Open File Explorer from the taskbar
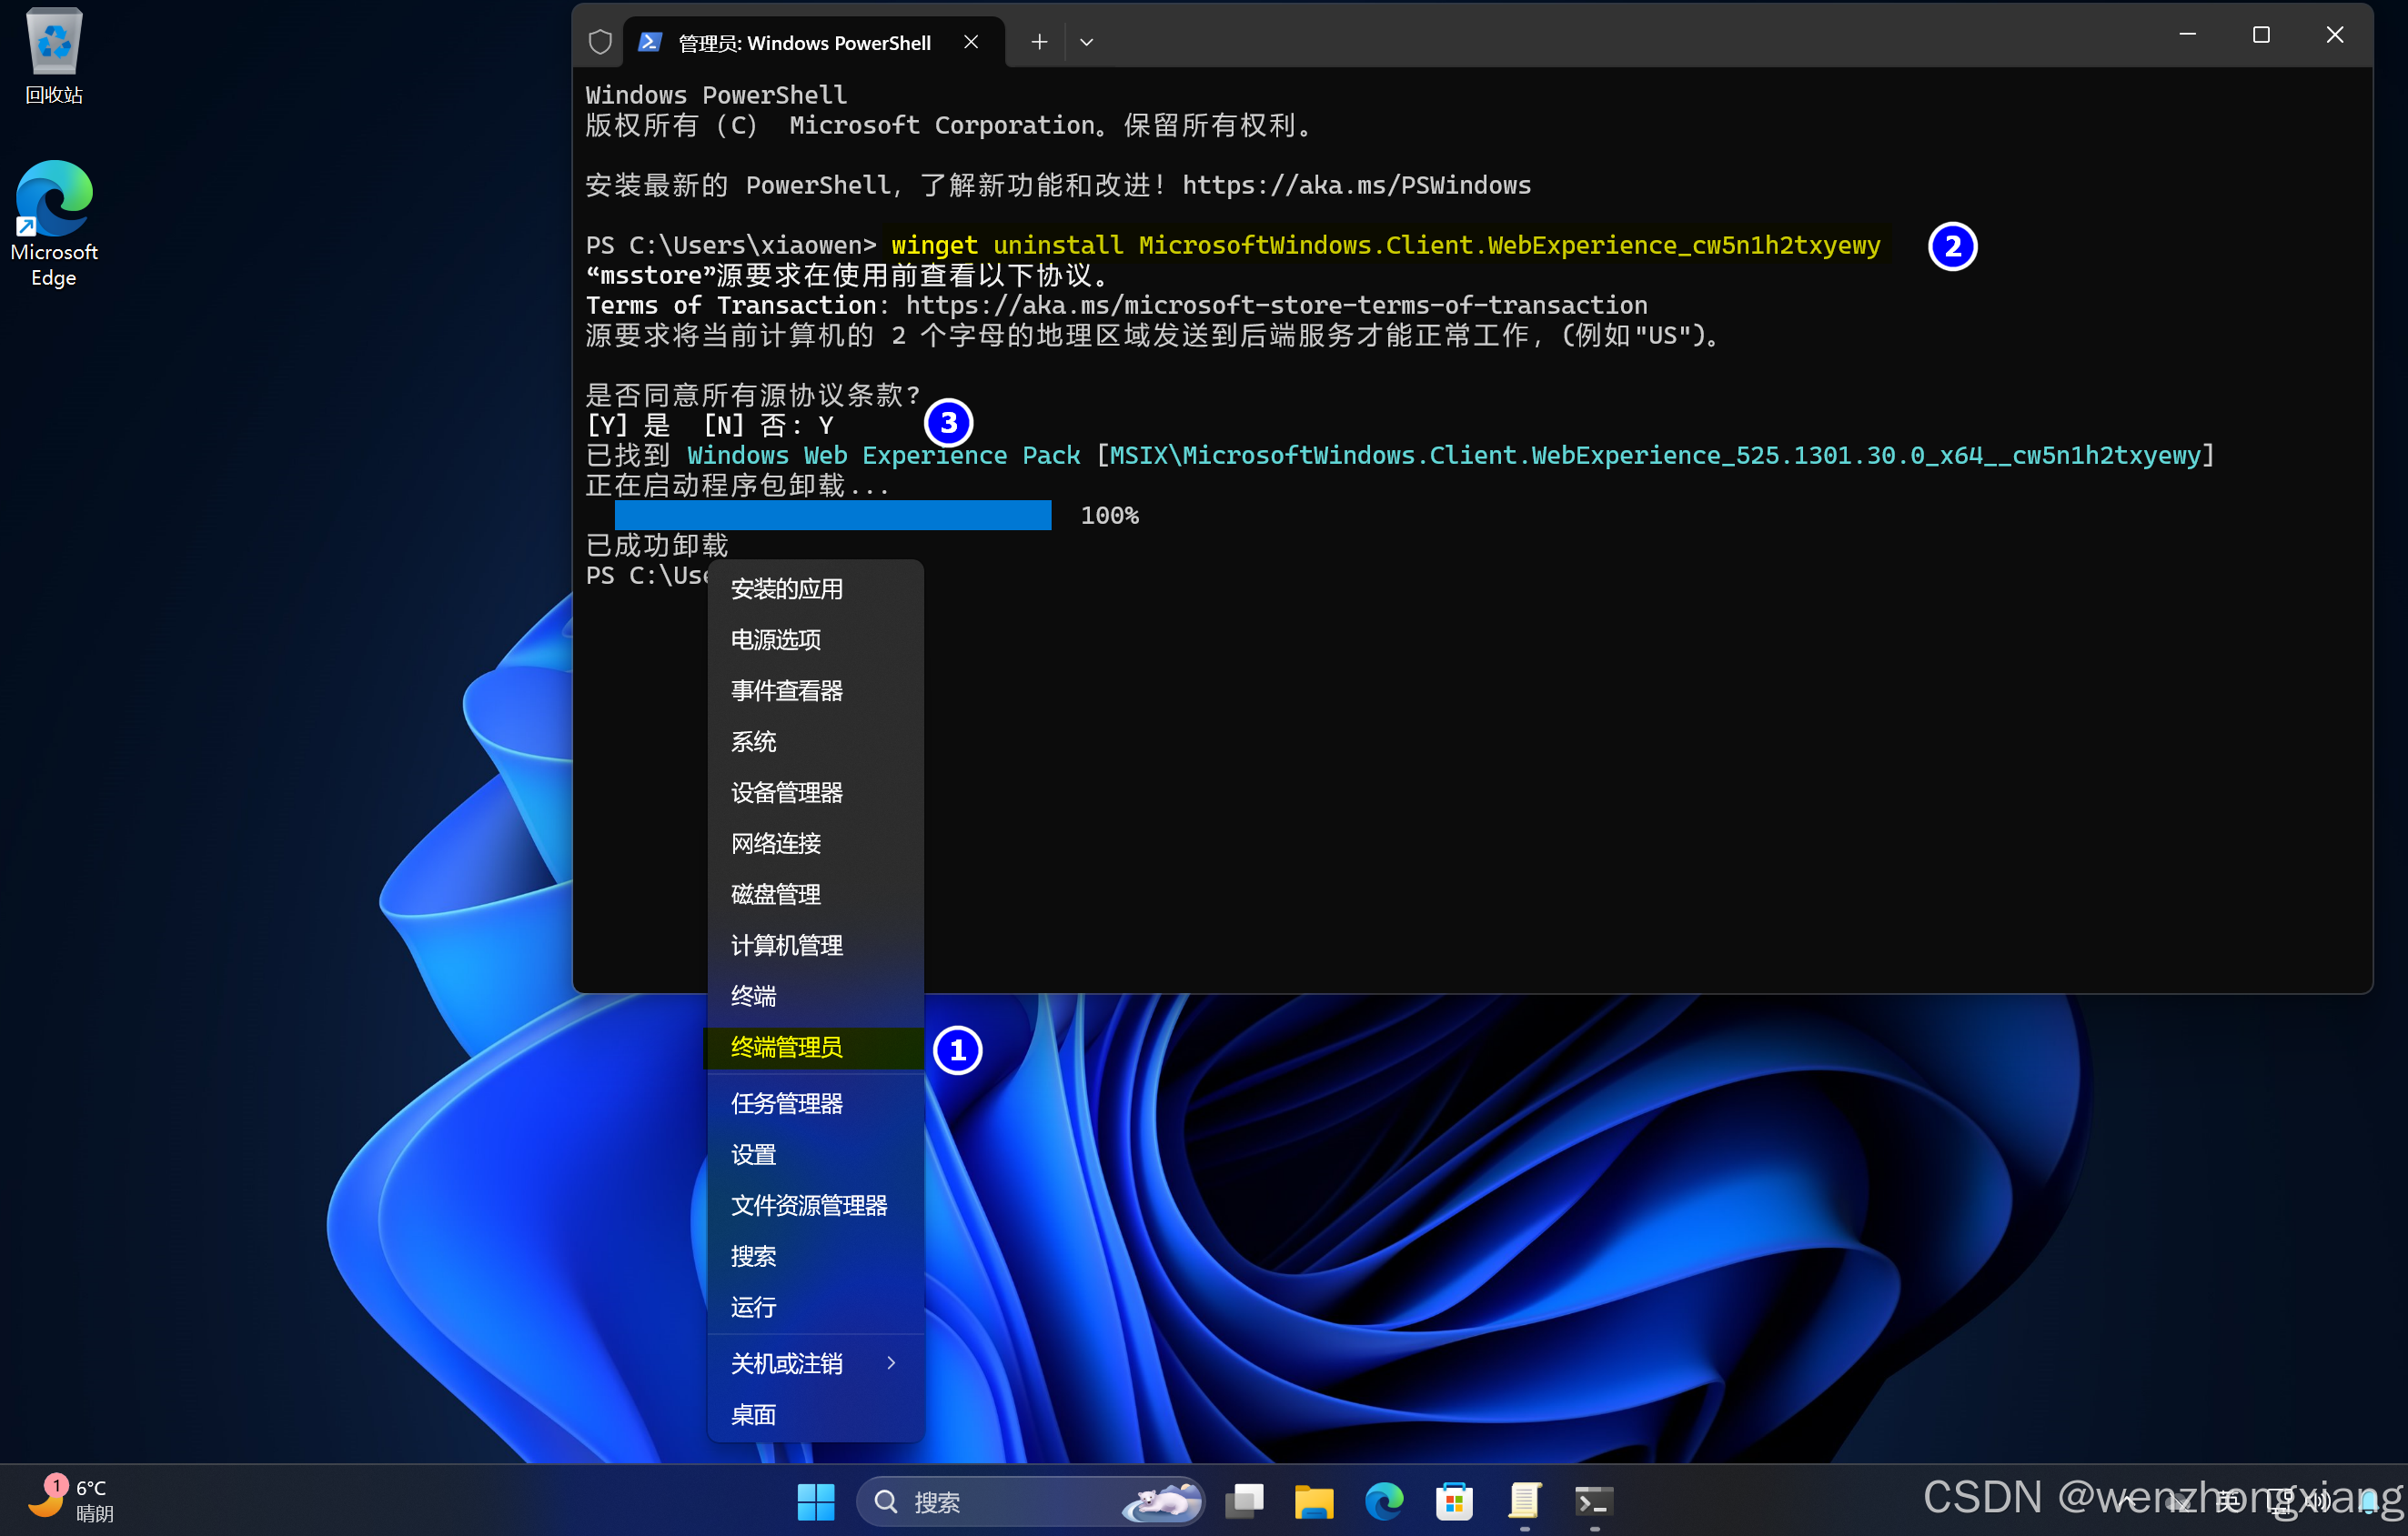Viewport: 2408px width, 1536px height. point(1313,1501)
